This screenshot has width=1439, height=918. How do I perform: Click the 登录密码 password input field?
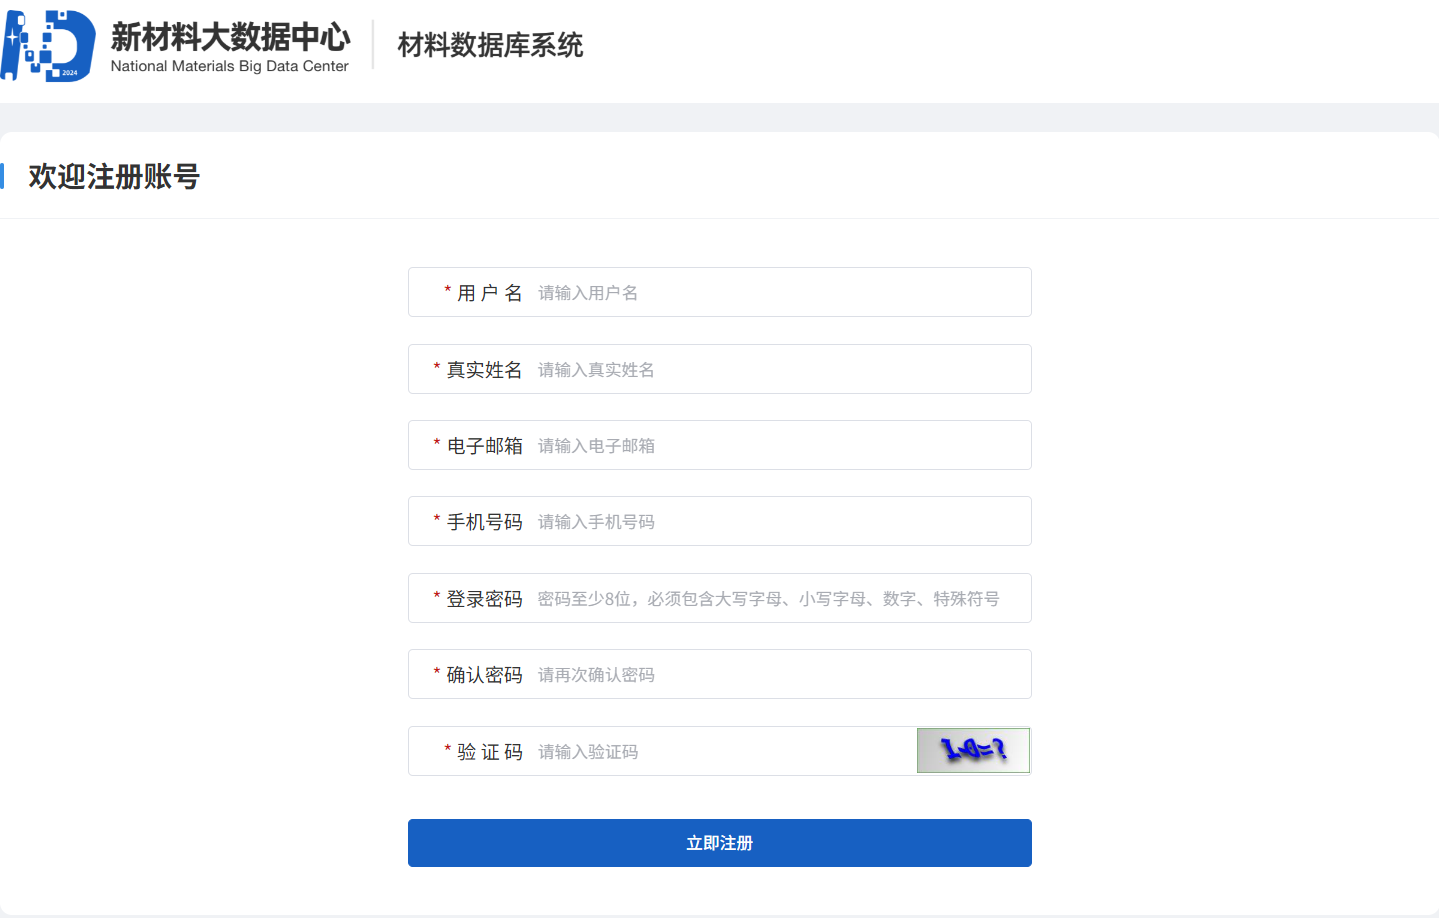click(700, 597)
